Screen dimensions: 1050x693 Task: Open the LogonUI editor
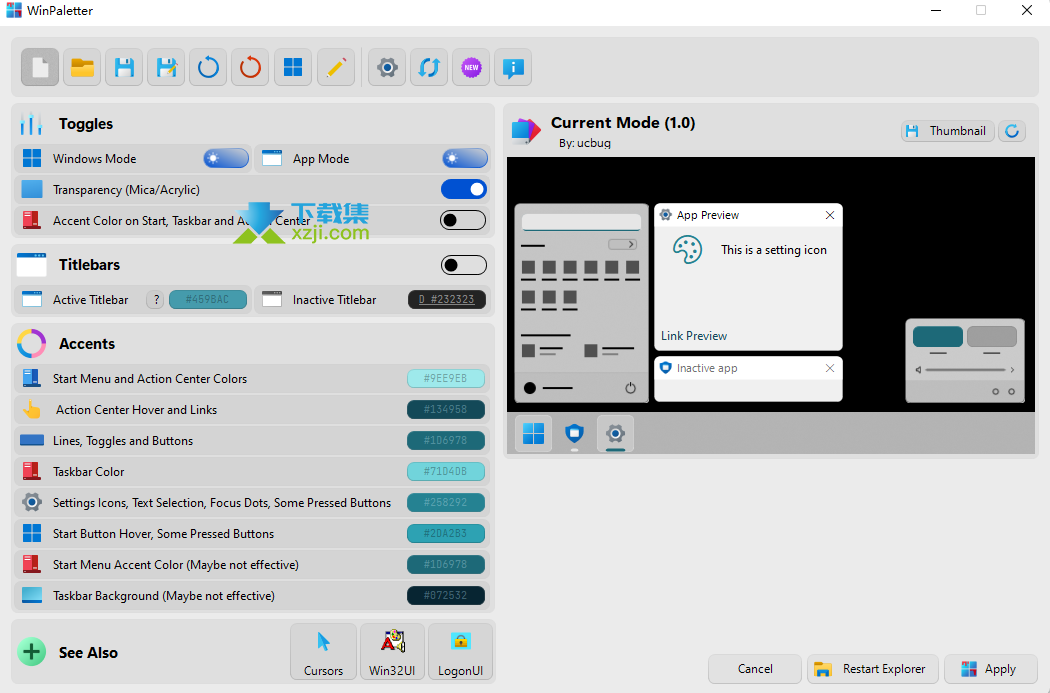pyautogui.click(x=461, y=651)
